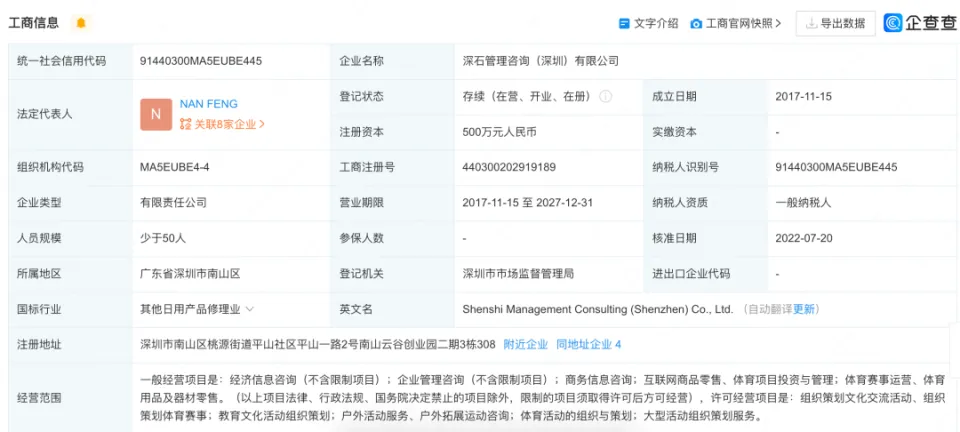Open NAN FENG's profile link
This screenshot has width=960, height=432.
[208, 103]
